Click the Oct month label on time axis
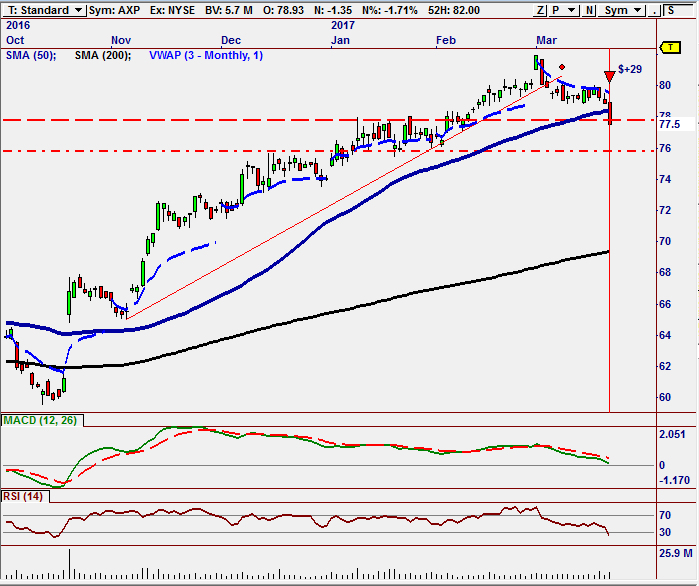The height and width of the screenshot is (586, 699). tap(15, 41)
